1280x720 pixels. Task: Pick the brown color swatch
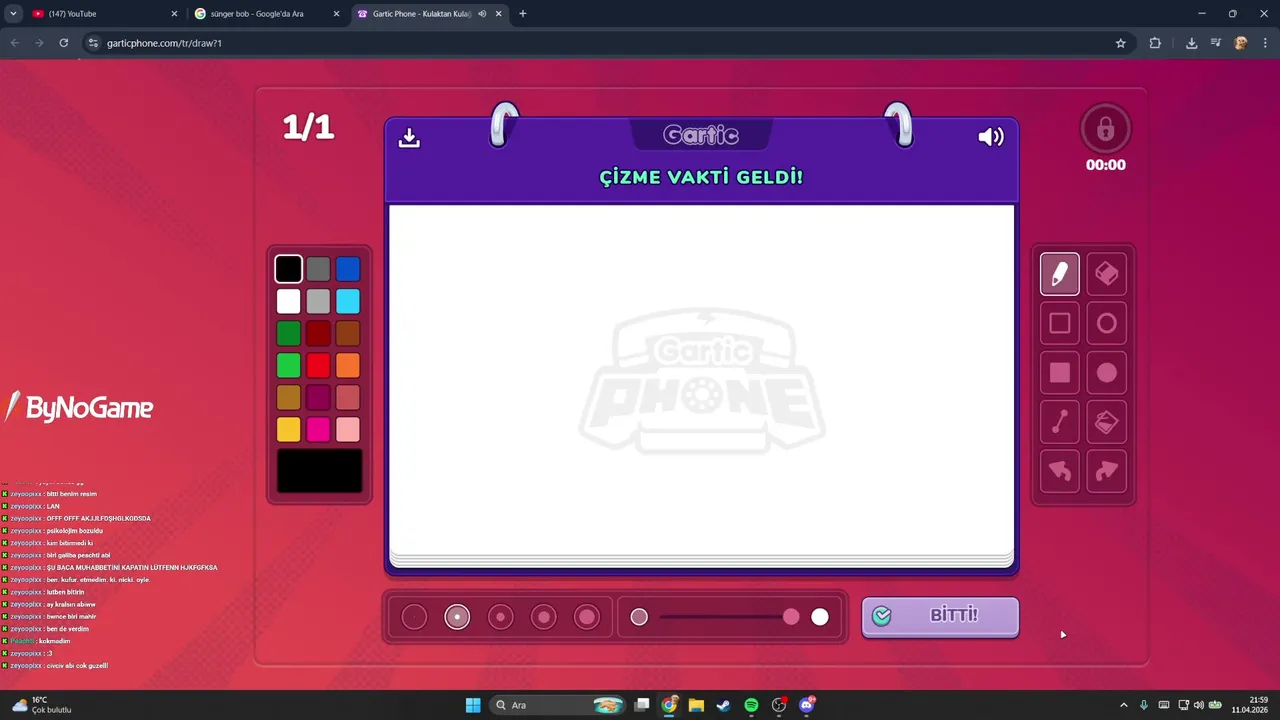point(348,333)
